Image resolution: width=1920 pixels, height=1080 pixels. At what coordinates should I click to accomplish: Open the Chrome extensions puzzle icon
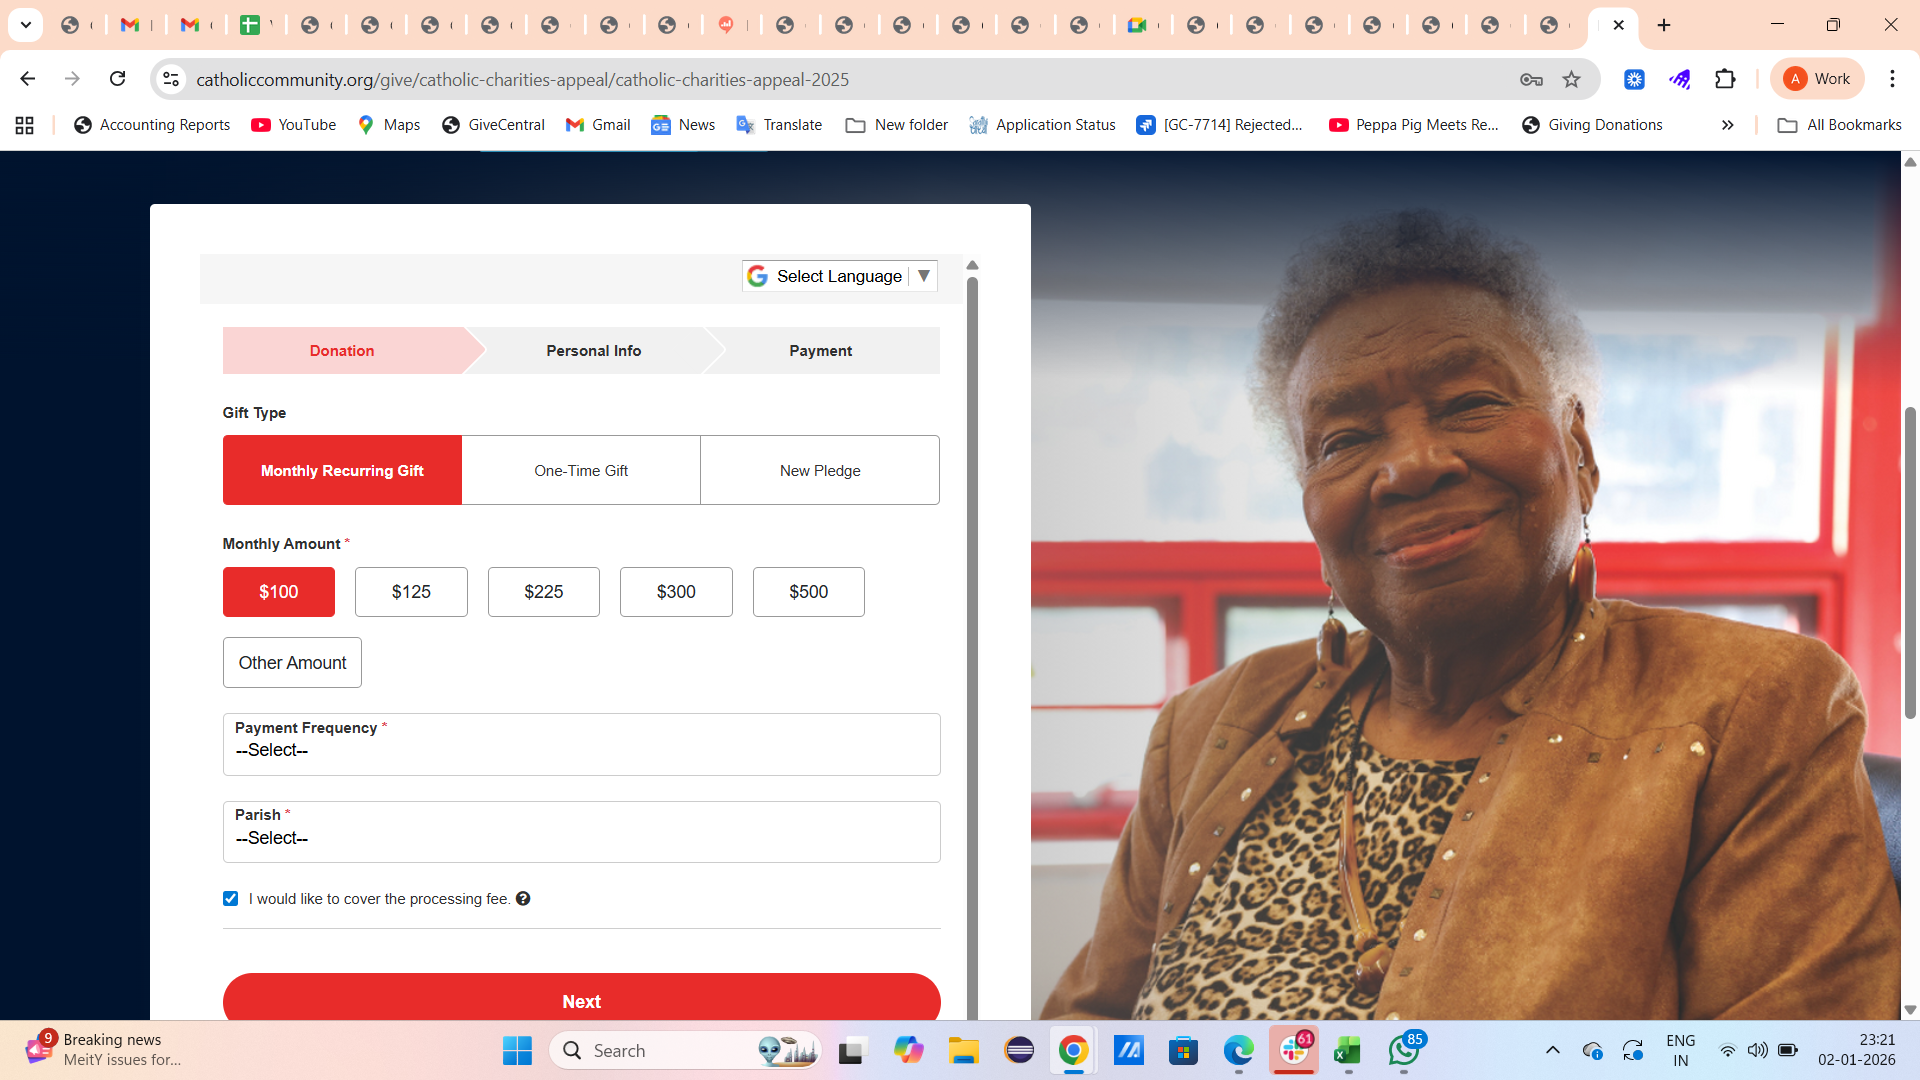(1725, 79)
